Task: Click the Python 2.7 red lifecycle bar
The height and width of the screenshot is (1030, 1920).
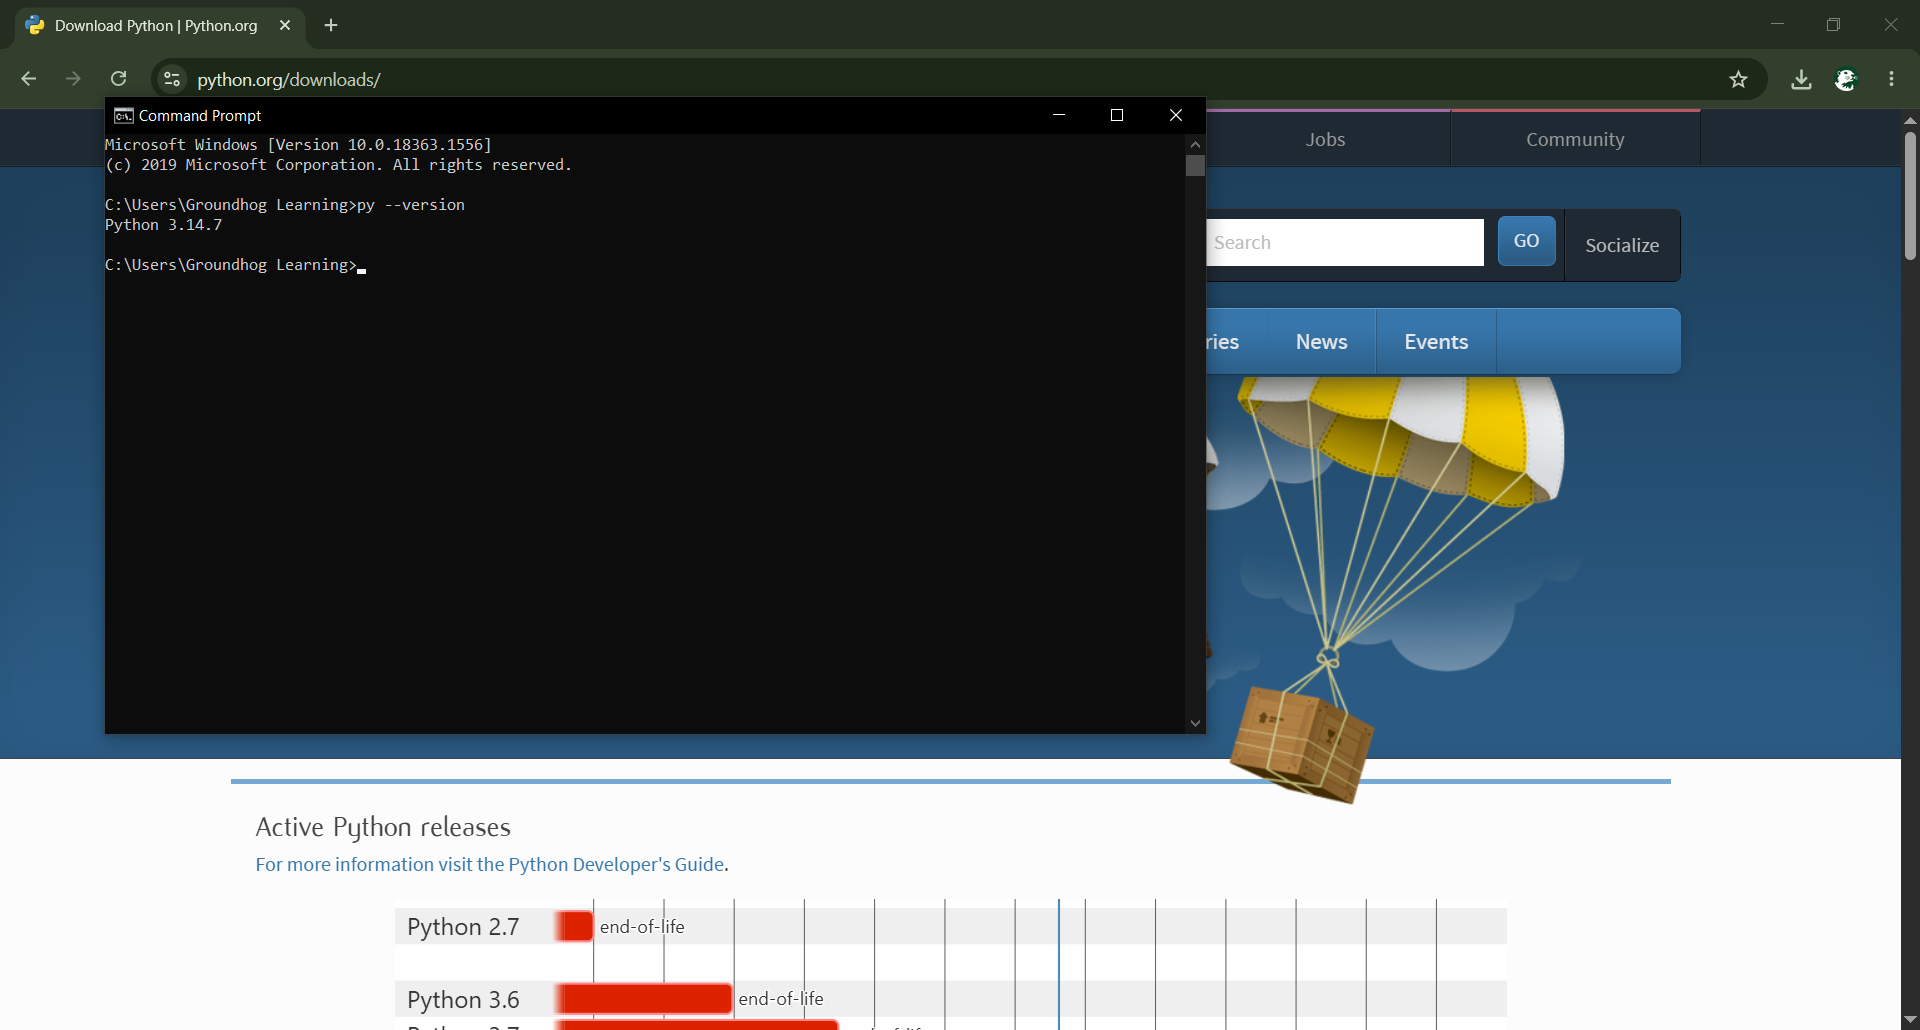Action: point(575,926)
